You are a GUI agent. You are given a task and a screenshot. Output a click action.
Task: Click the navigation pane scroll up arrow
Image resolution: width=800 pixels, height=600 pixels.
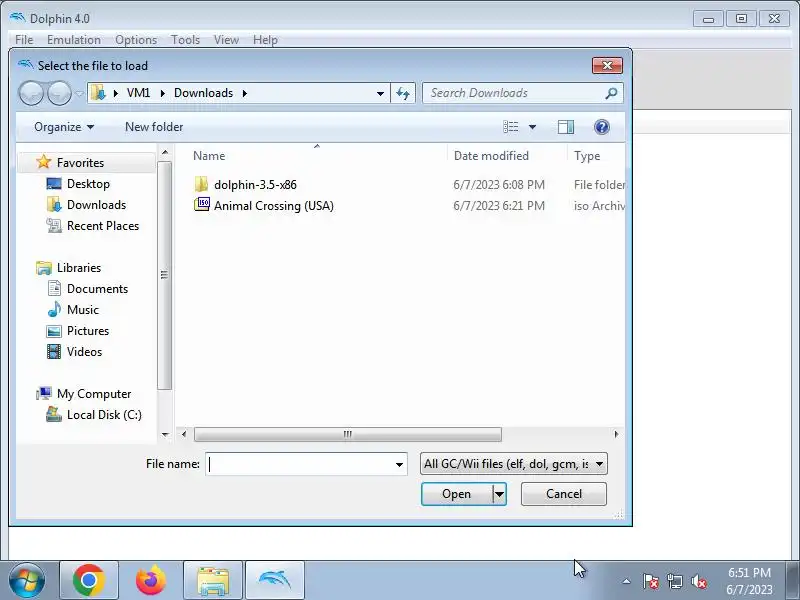pos(165,153)
